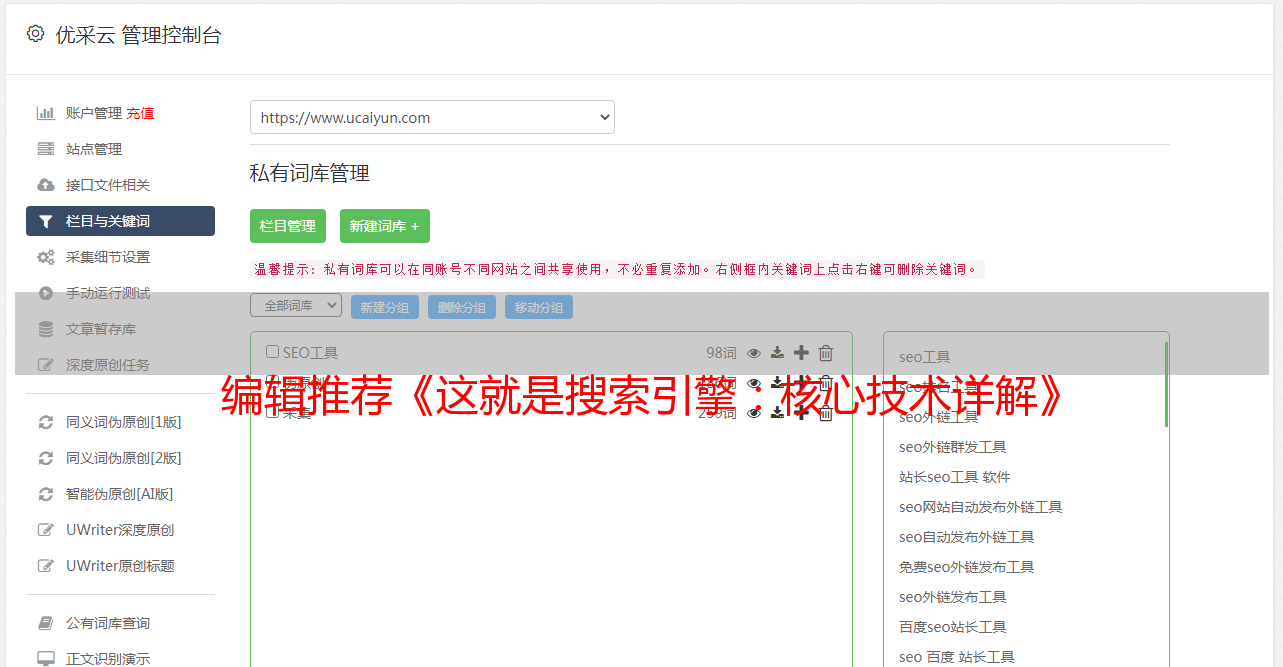
Task: Click the red 充值 link
Action: click(140, 113)
